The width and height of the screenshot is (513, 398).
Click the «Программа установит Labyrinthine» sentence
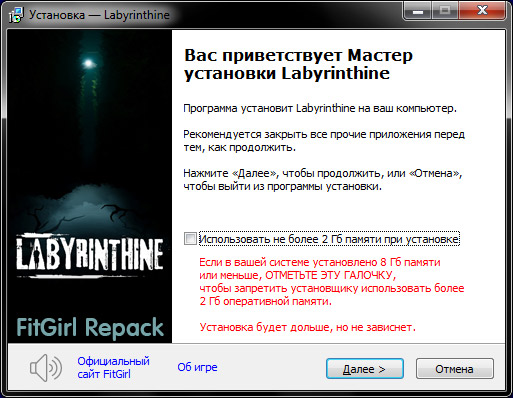(320, 108)
